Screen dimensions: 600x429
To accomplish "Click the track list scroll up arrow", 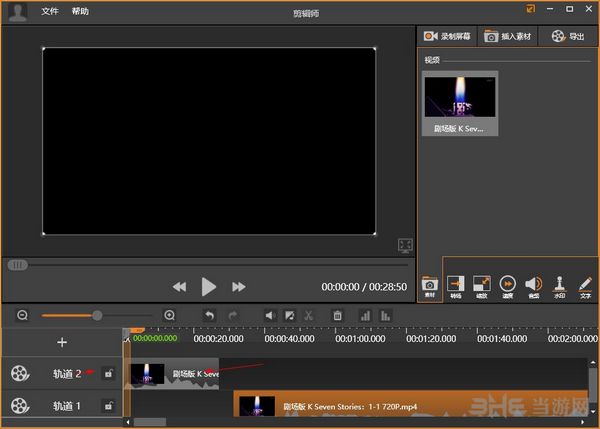I will [x=593, y=362].
